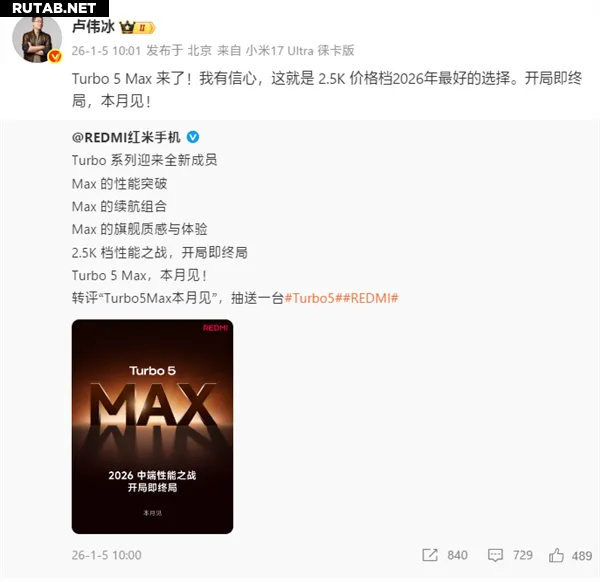Click the like count 489
Viewport: 600px width, 582px height.
(582, 556)
